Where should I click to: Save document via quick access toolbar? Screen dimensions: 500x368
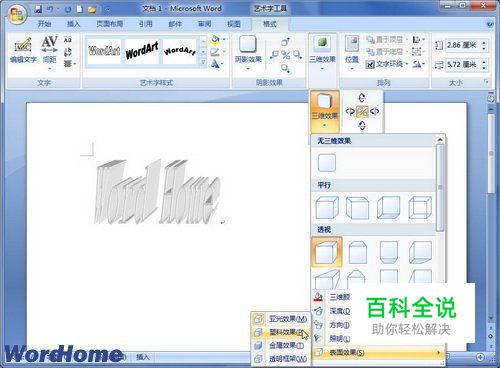[x=39, y=9]
